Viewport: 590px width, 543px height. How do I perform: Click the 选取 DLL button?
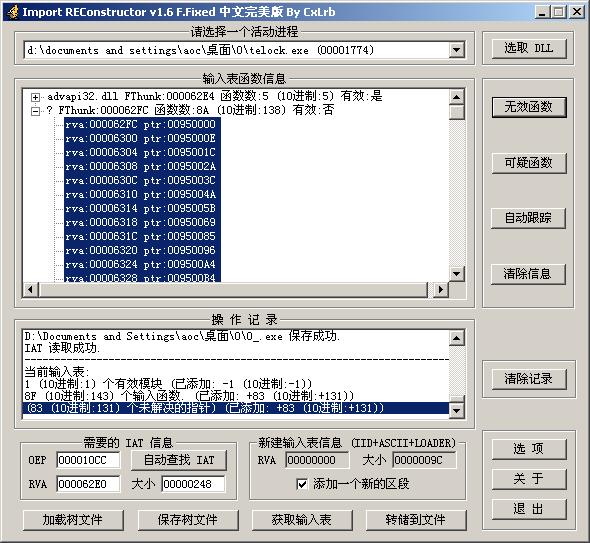point(529,48)
